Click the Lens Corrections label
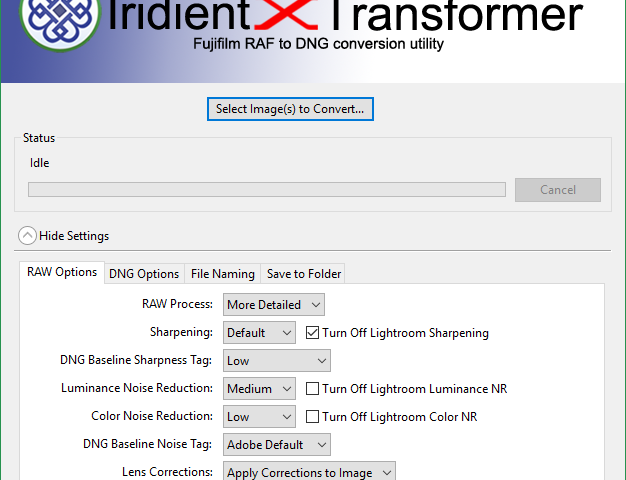The height and width of the screenshot is (480, 626). 167,472
